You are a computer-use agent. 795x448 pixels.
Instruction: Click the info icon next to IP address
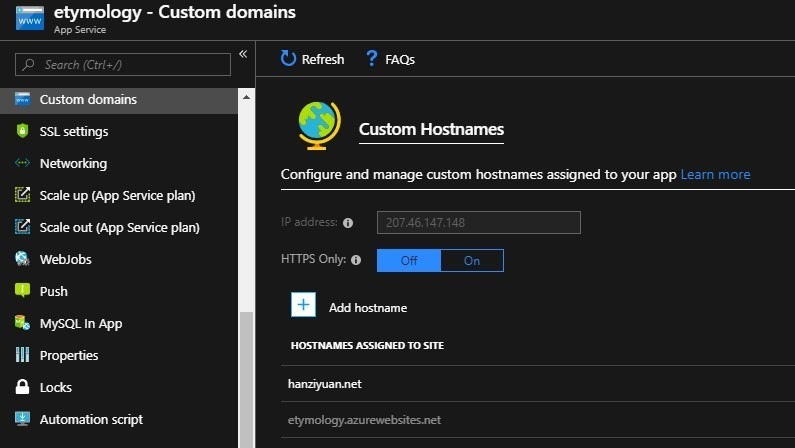tap(348, 223)
